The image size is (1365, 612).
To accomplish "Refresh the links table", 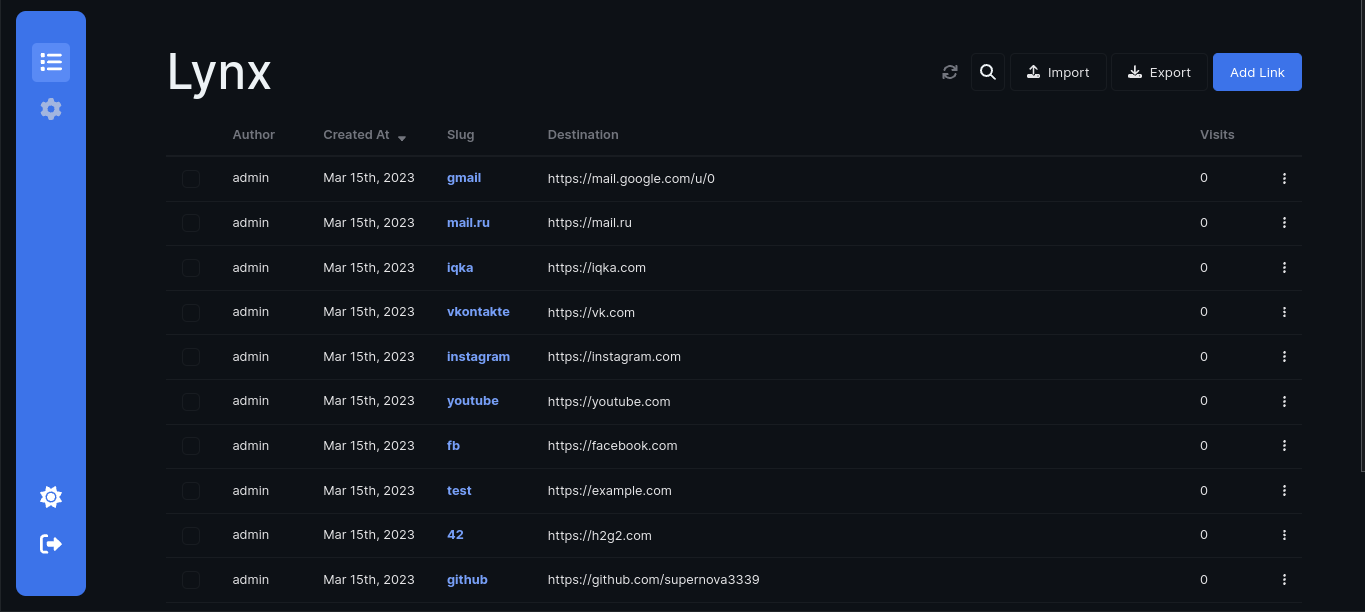I will (949, 72).
